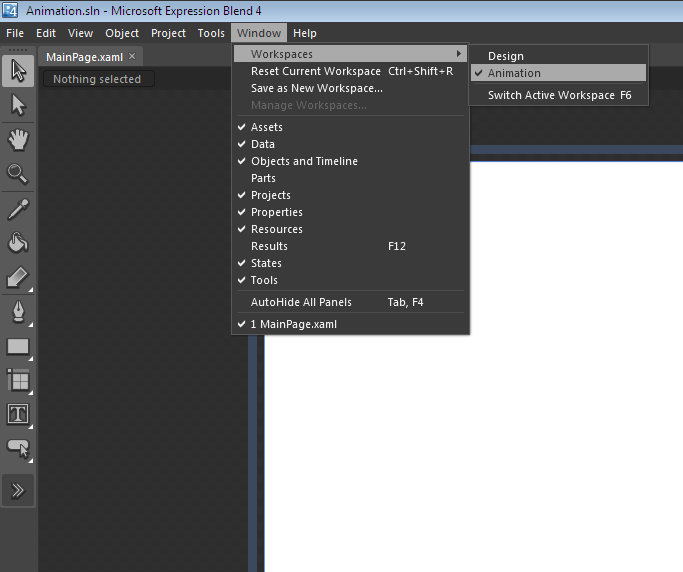Click AutoHide All Panels
This screenshot has width=683, height=572.
(351, 302)
